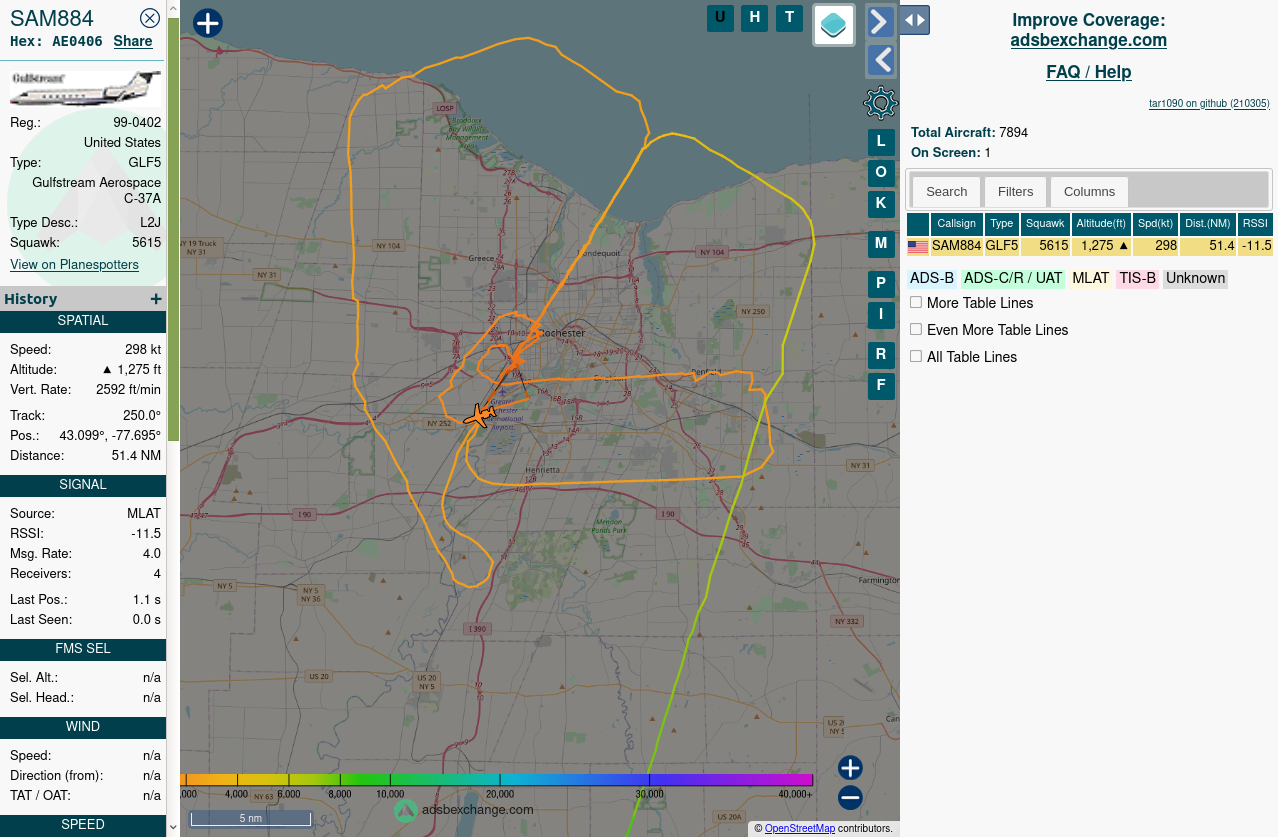
Task: Expand the History section with plus
Action: coord(156,299)
